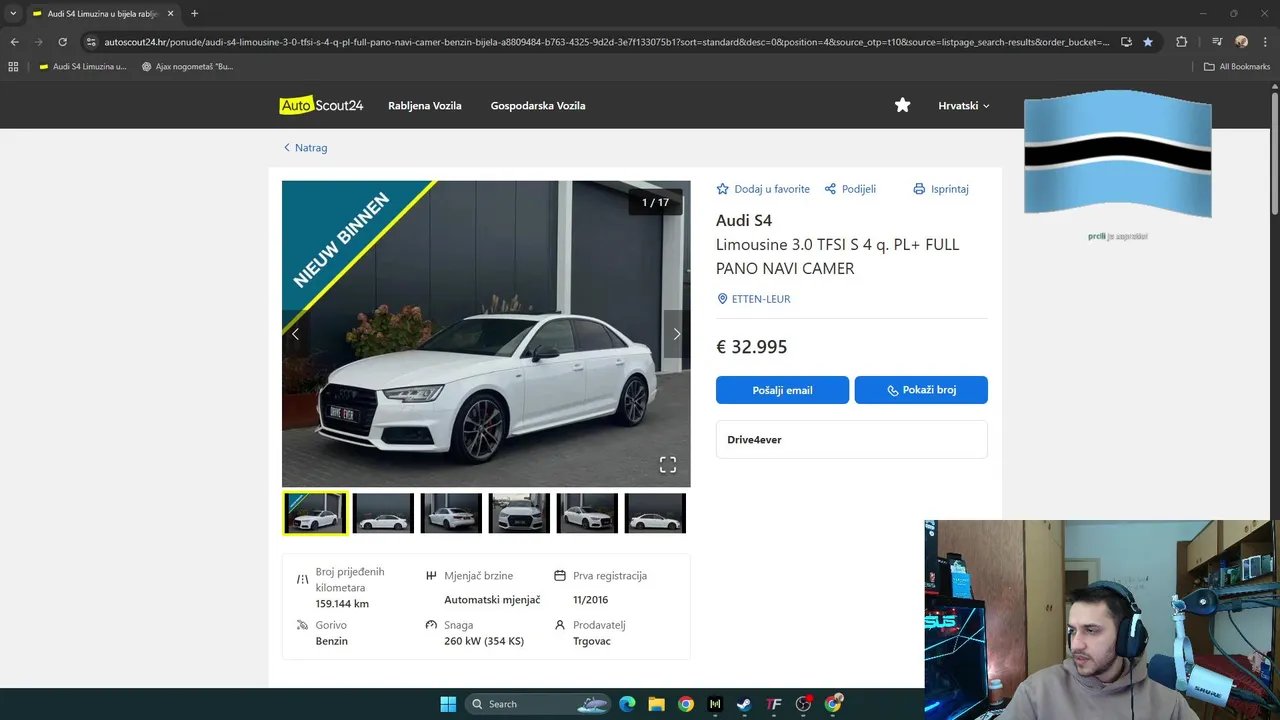Image resolution: width=1280 pixels, height=720 pixels.
Task: Open File Explorer from taskbar
Action: pos(656,704)
